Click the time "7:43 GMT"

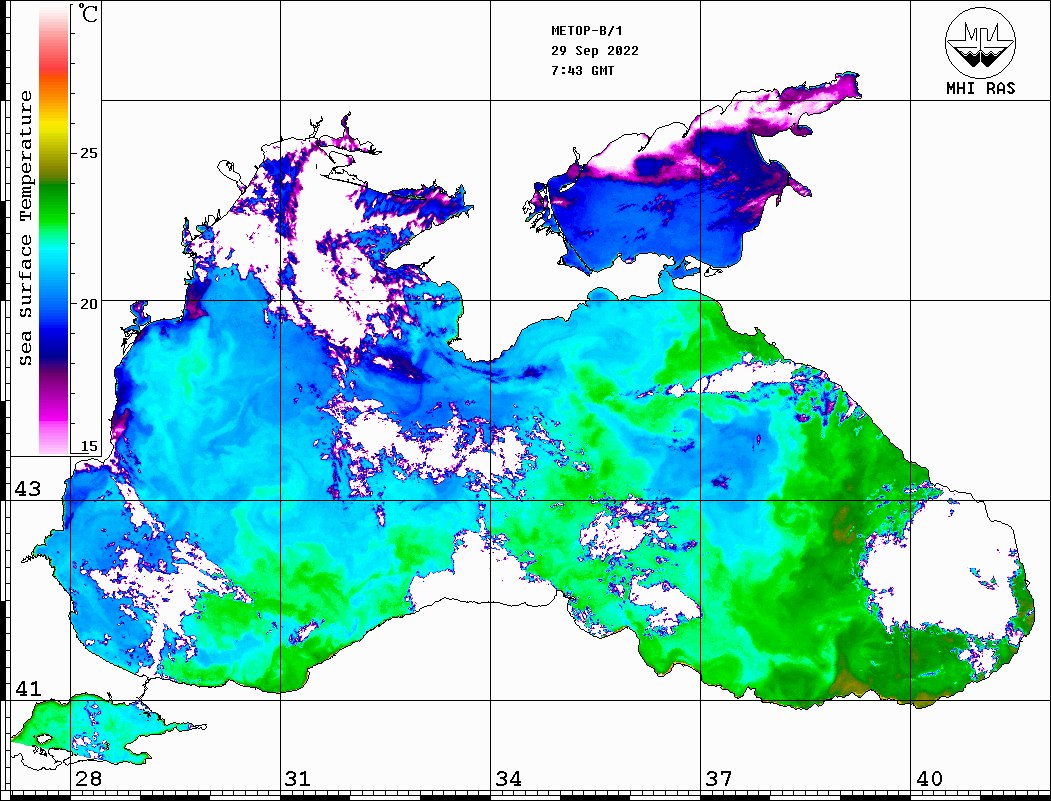(582, 71)
